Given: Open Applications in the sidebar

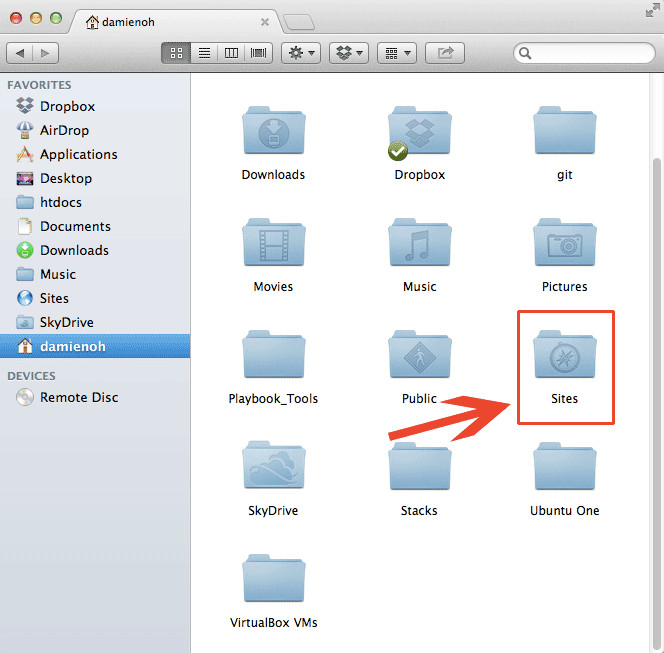Looking at the screenshot, I should [95, 155].
